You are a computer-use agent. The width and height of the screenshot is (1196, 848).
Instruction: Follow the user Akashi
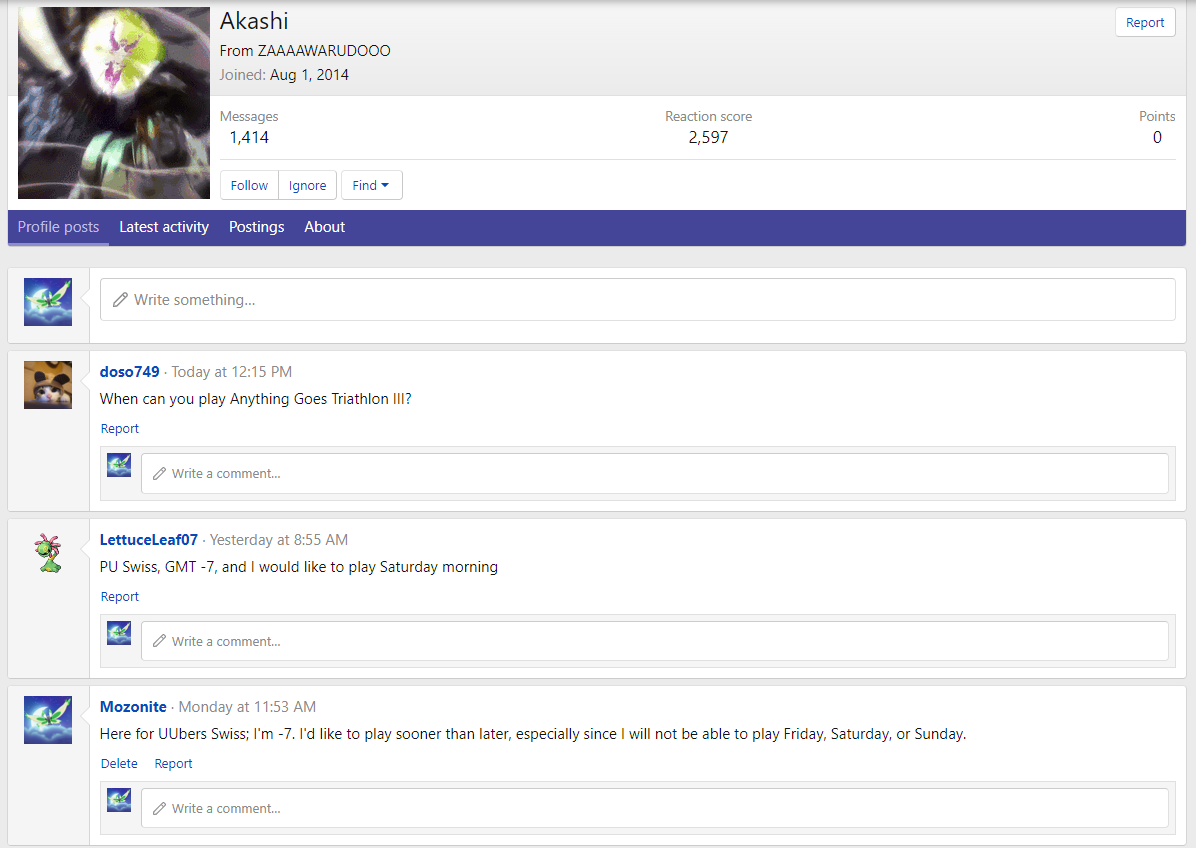click(x=249, y=185)
